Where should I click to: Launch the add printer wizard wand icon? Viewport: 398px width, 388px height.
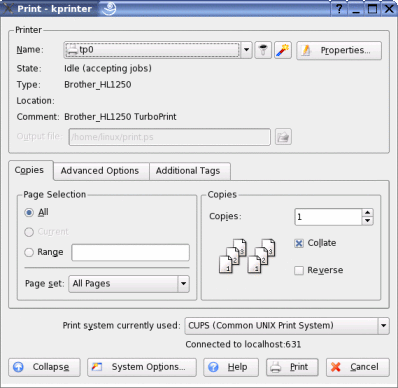283,50
